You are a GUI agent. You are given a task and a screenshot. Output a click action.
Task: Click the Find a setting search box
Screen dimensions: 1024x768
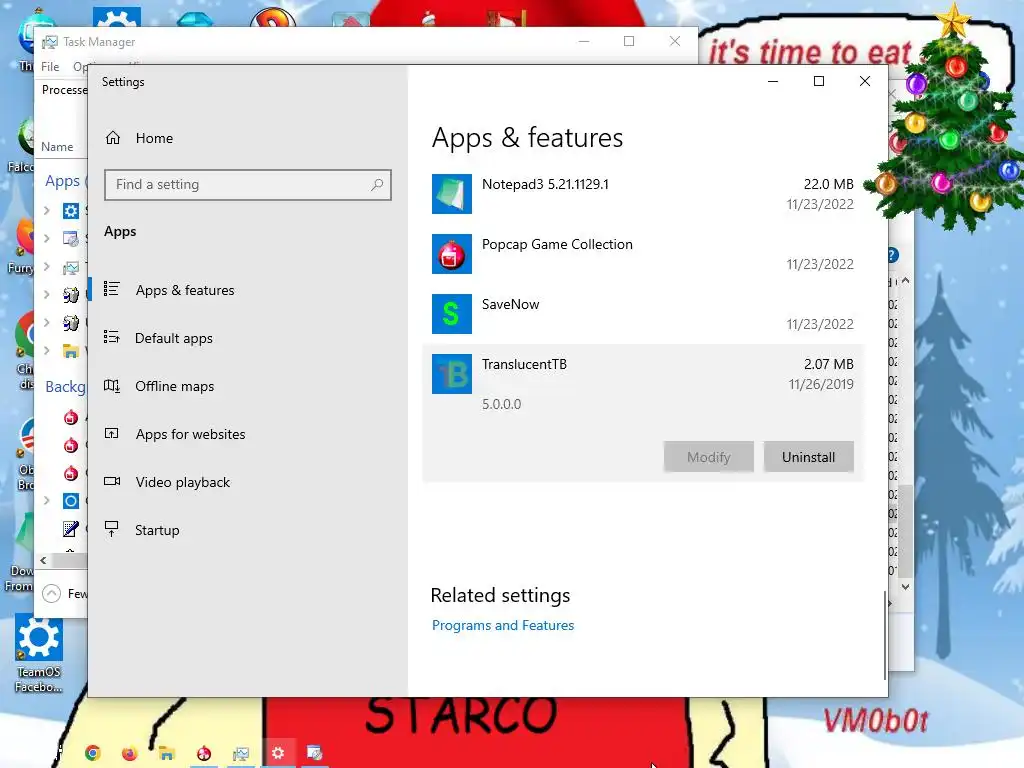(248, 185)
